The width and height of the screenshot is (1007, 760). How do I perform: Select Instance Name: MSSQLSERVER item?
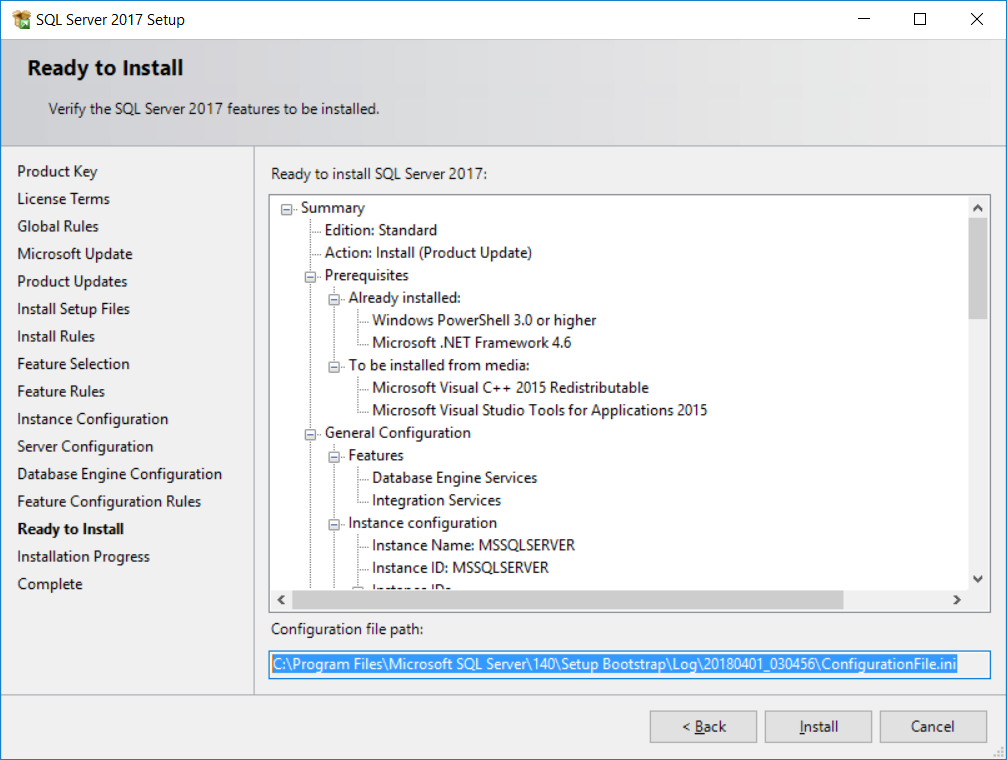(x=473, y=545)
